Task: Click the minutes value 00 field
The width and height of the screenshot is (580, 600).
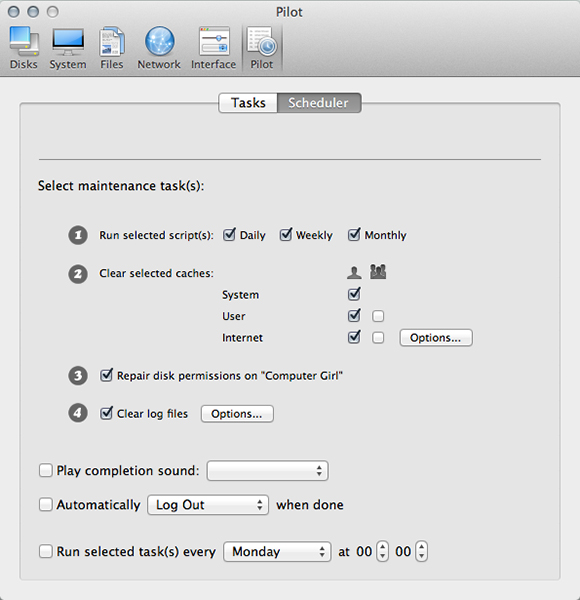Action: 403,551
